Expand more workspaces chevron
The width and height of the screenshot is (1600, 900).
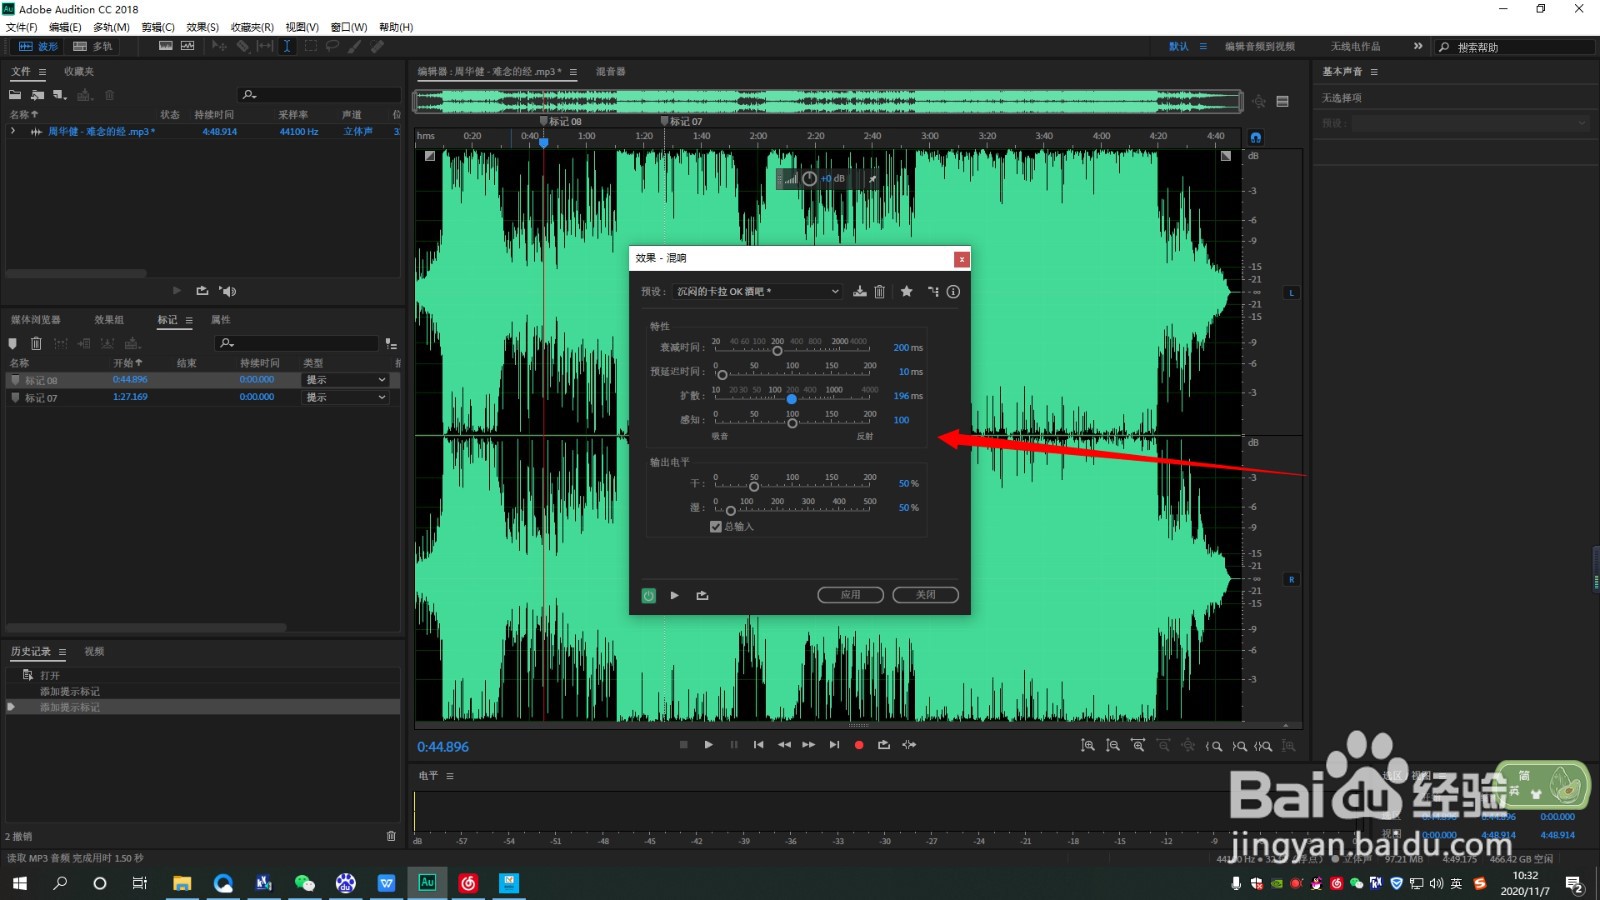click(1417, 46)
